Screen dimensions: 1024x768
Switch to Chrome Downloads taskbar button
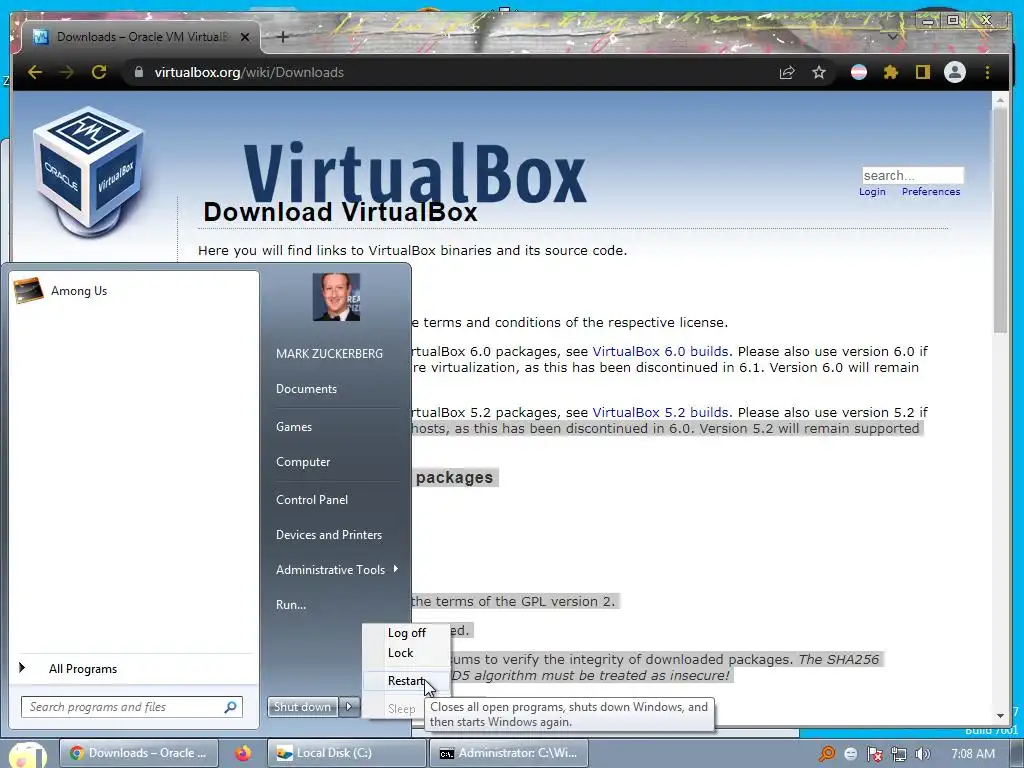pyautogui.click(x=138, y=754)
